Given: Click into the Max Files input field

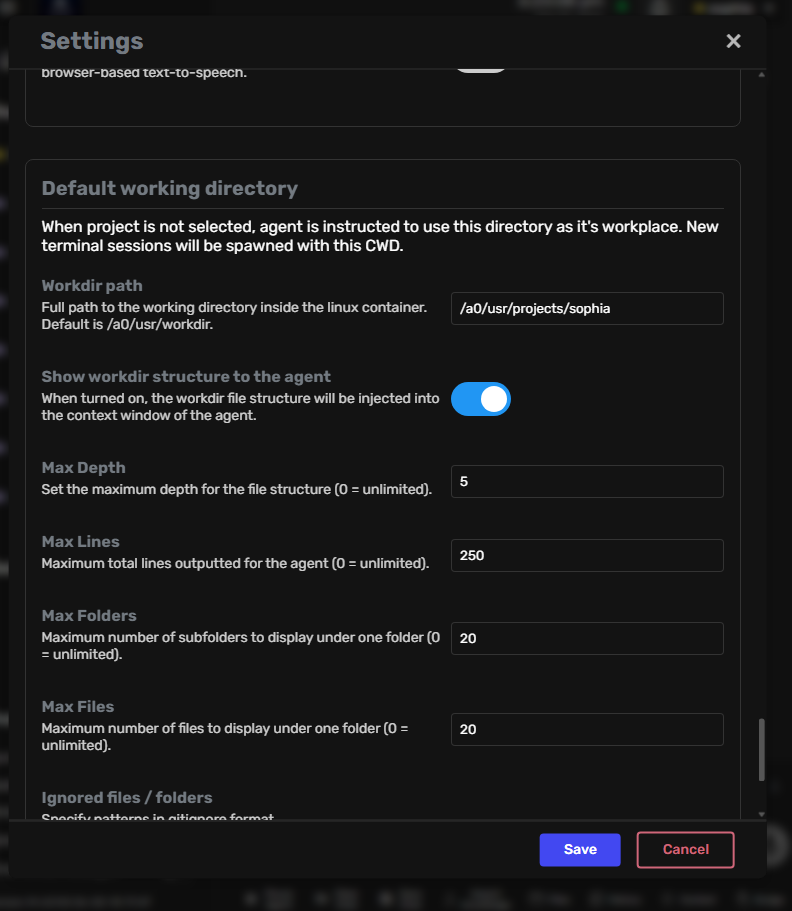Looking at the screenshot, I should pos(587,729).
